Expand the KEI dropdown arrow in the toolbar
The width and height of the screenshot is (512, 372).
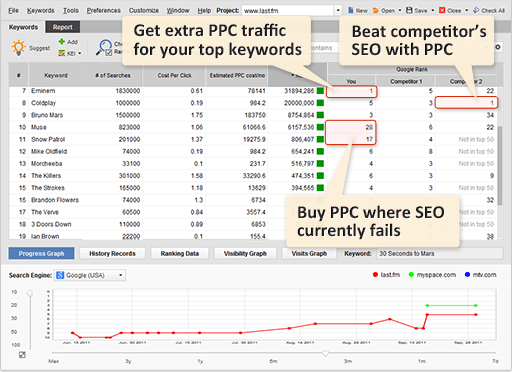[80, 53]
